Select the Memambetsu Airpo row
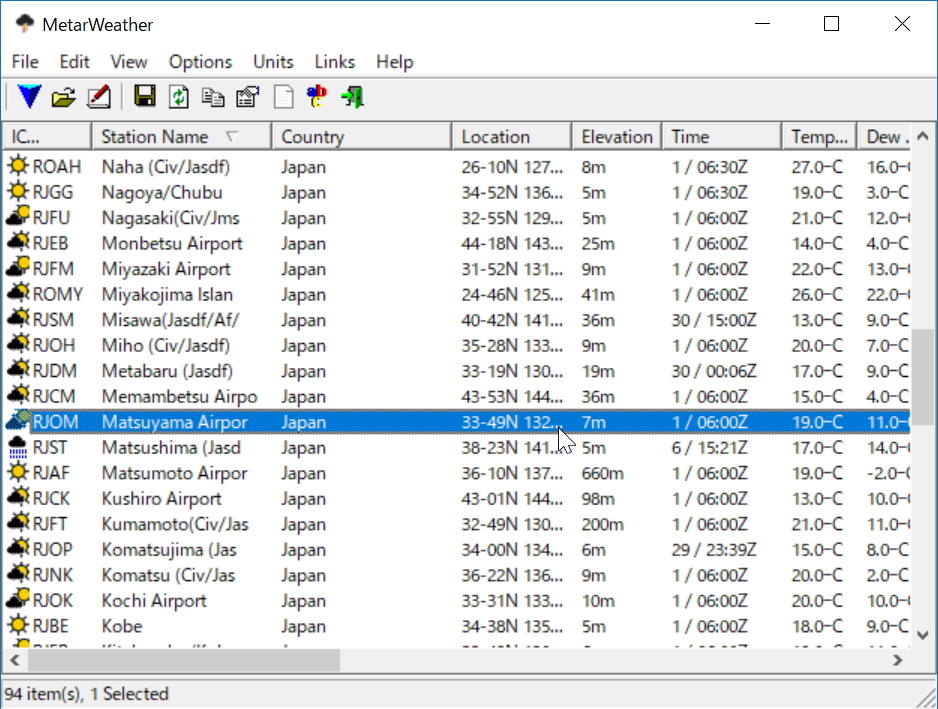 [457, 396]
